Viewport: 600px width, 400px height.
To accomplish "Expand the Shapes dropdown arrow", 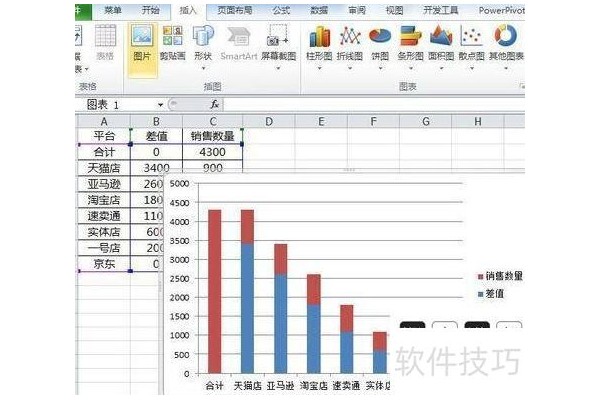I will click(203, 69).
